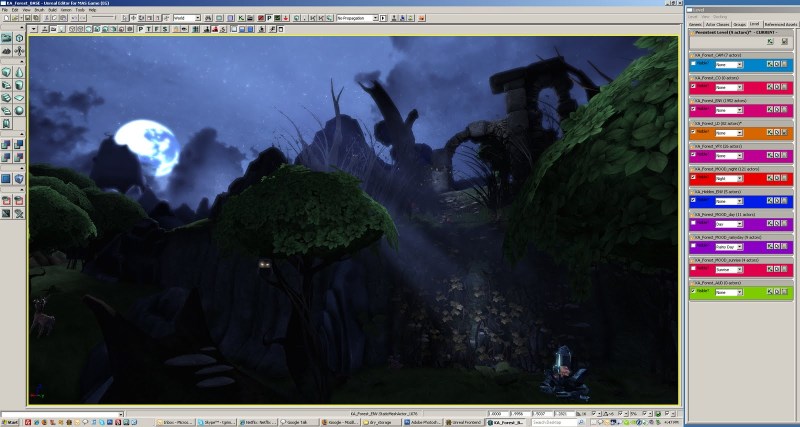The height and width of the screenshot is (427, 800).
Task: Open the No Propagation dropdown
Action: tap(357, 18)
